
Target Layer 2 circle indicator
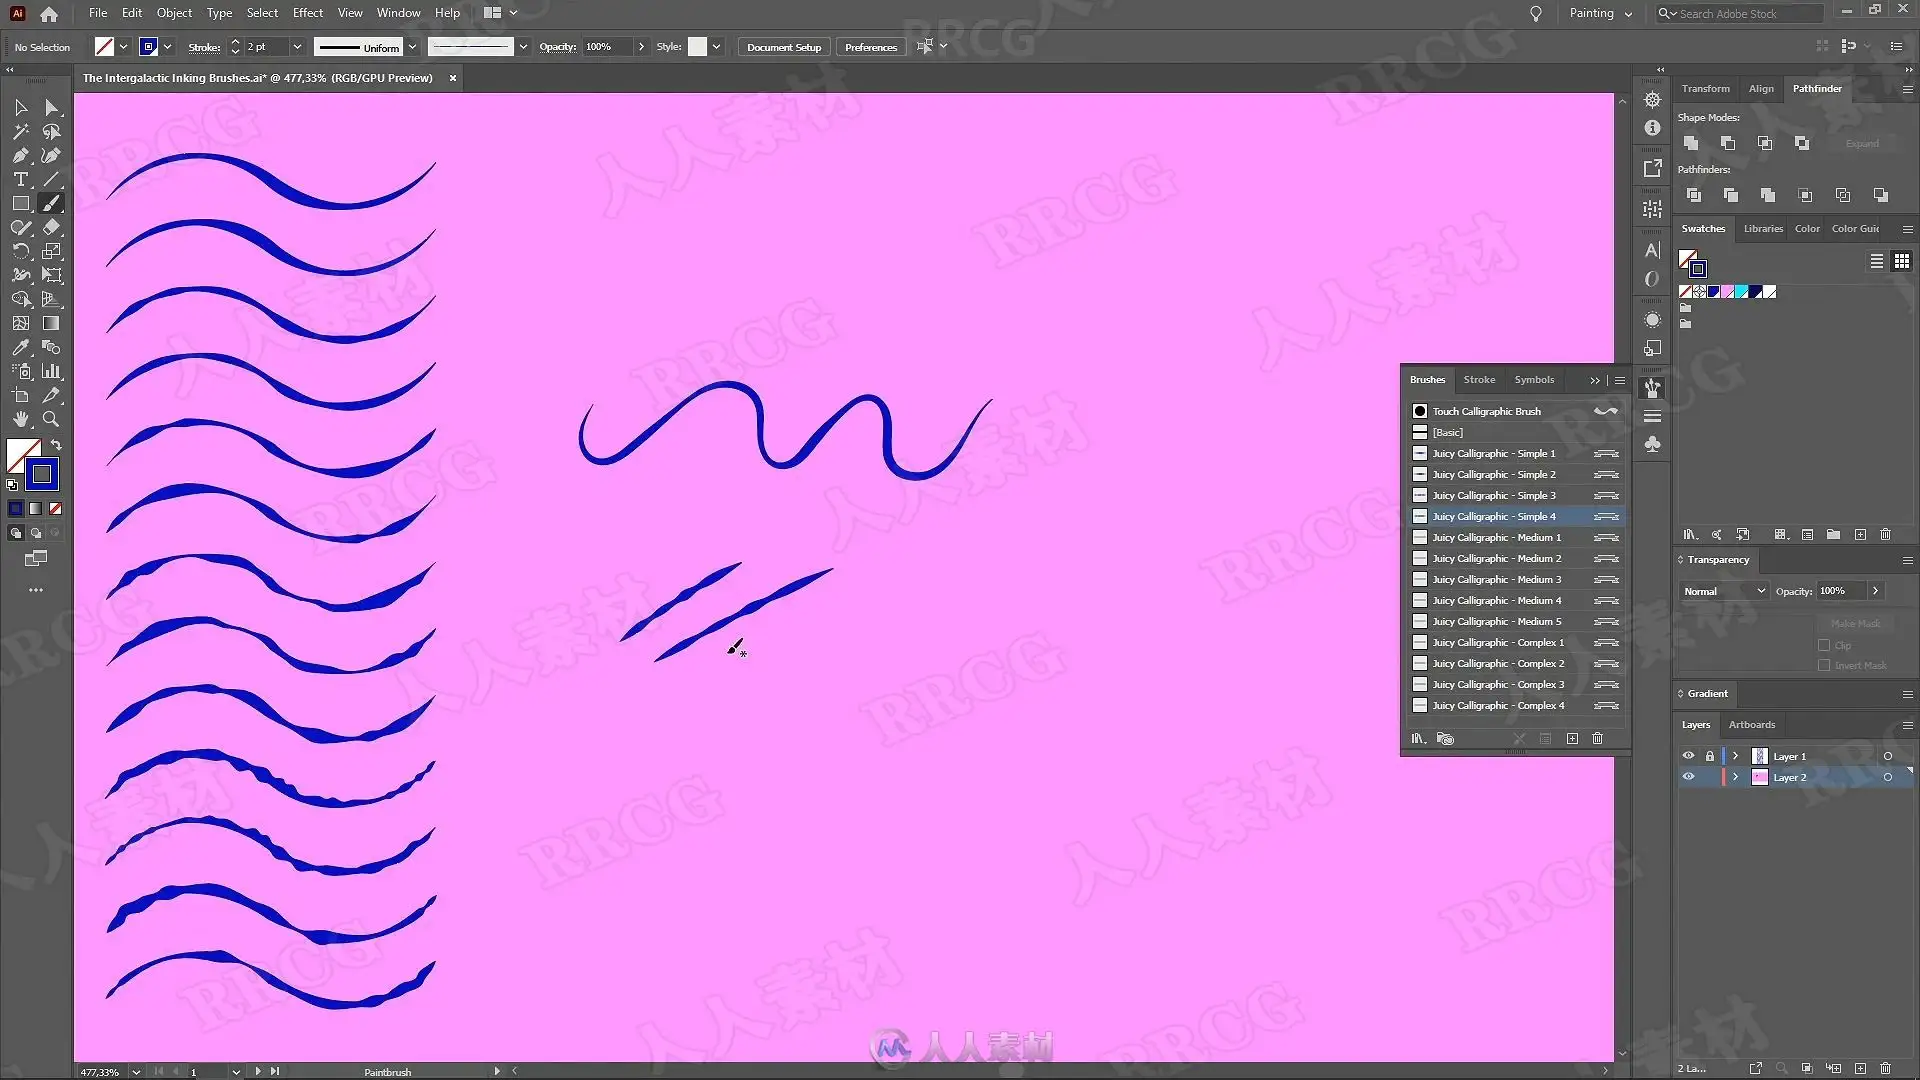coord(1888,778)
